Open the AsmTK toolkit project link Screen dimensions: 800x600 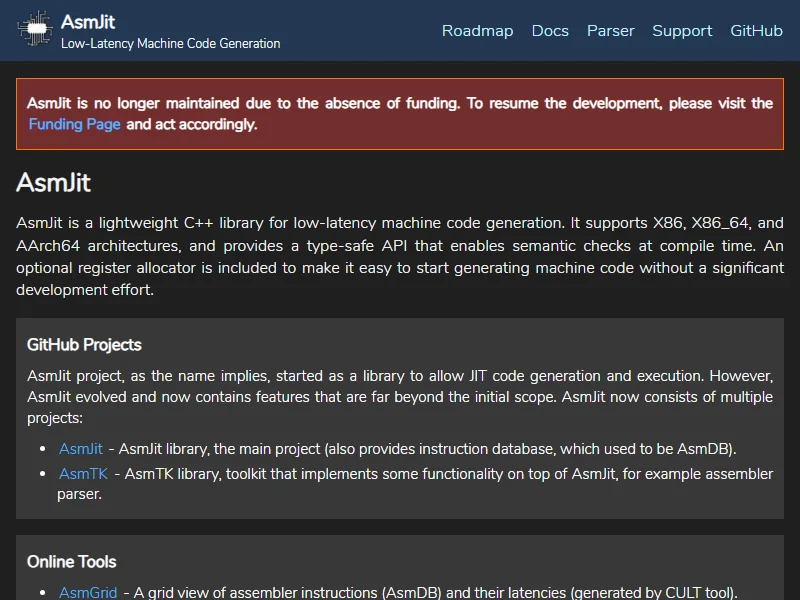click(x=83, y=474)
